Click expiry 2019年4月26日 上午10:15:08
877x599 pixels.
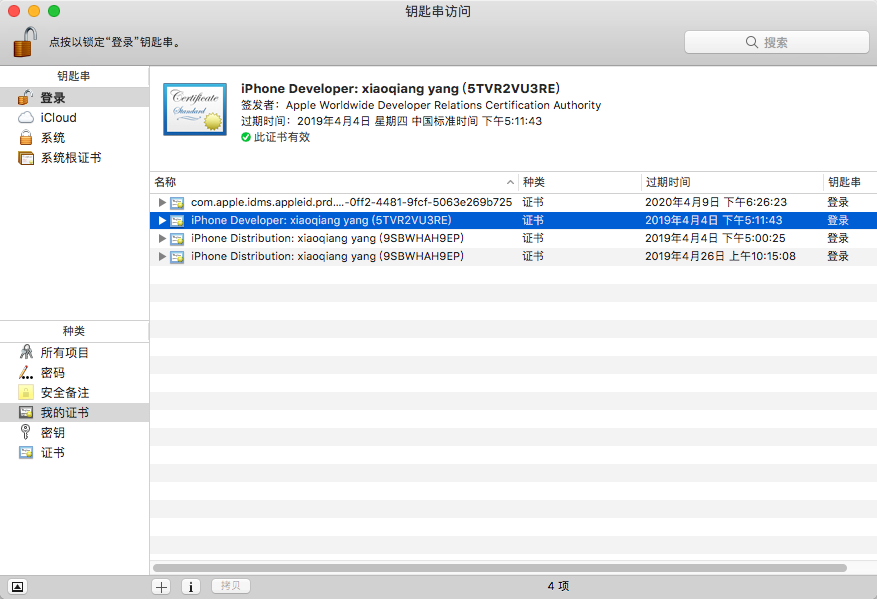pos(720,256)
